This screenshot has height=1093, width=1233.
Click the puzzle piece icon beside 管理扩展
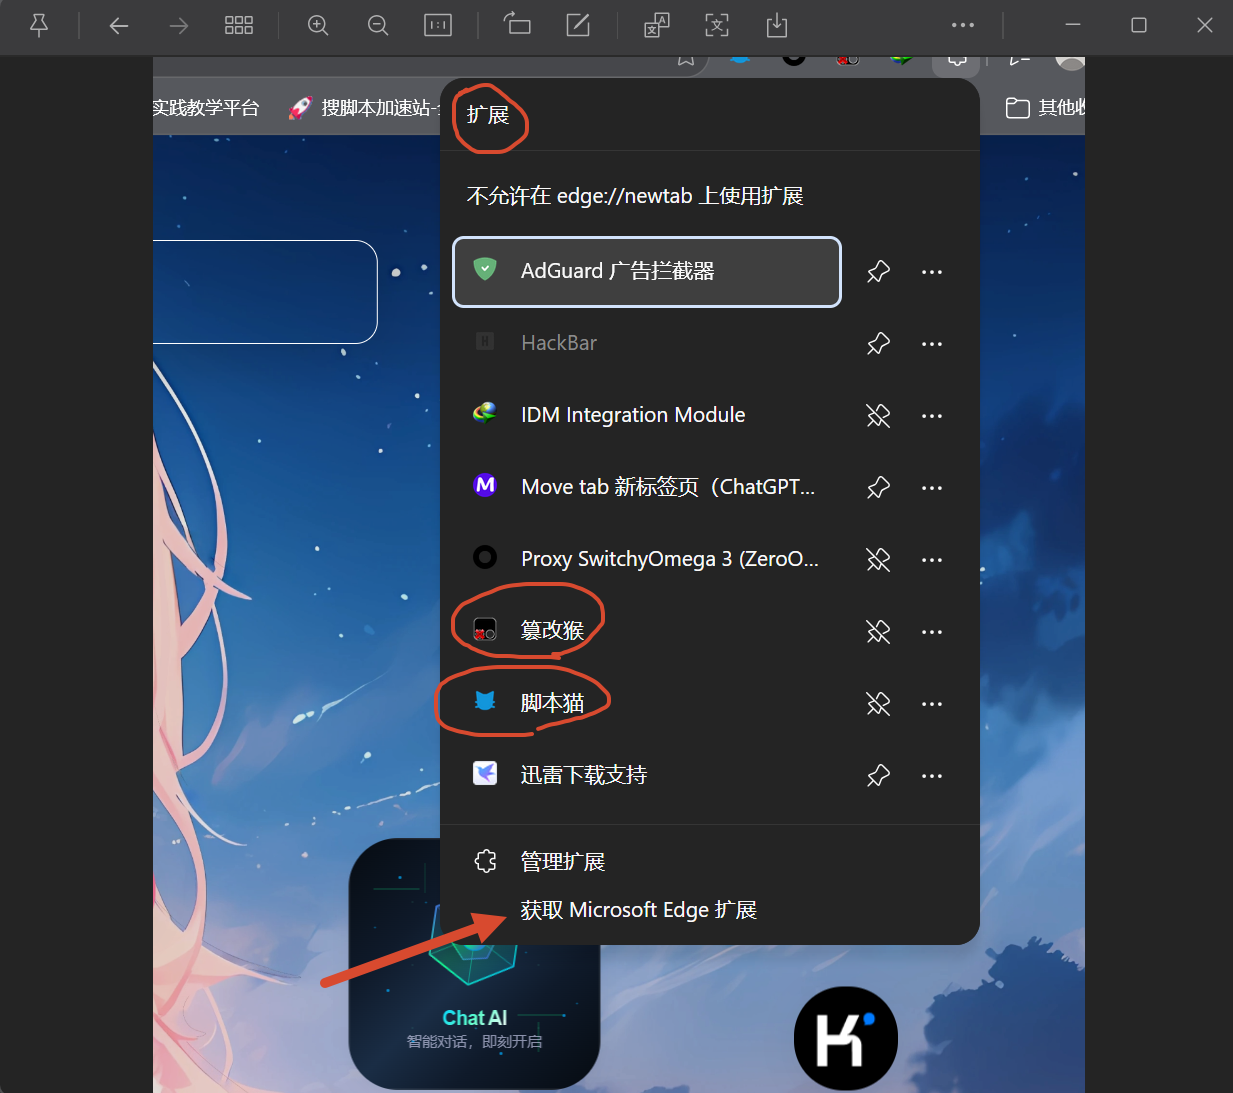(486, 861)
